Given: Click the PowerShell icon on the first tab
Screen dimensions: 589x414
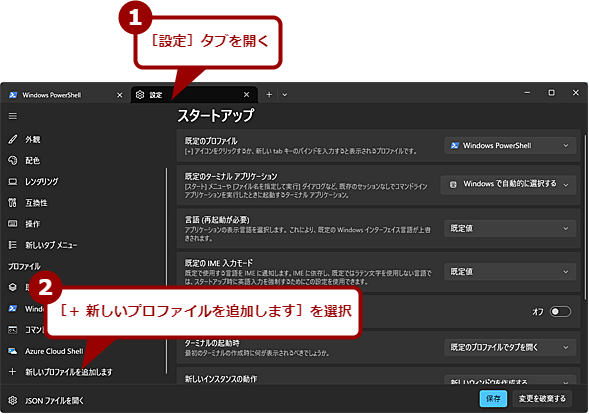Looking at the screenshot, I should (x=13, y=95).
